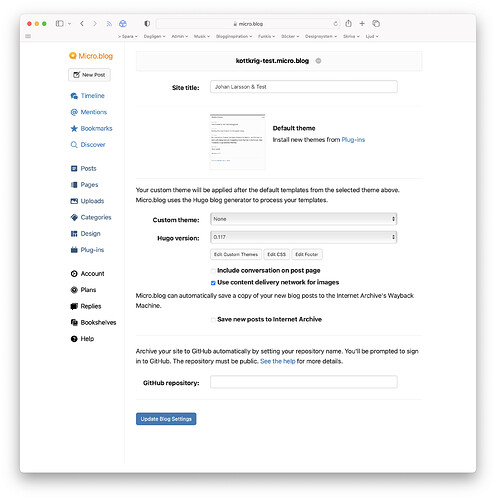Follow the Plug-ins link for themes
This screenshot has height=500, width=497.
[x=353, y=140]
